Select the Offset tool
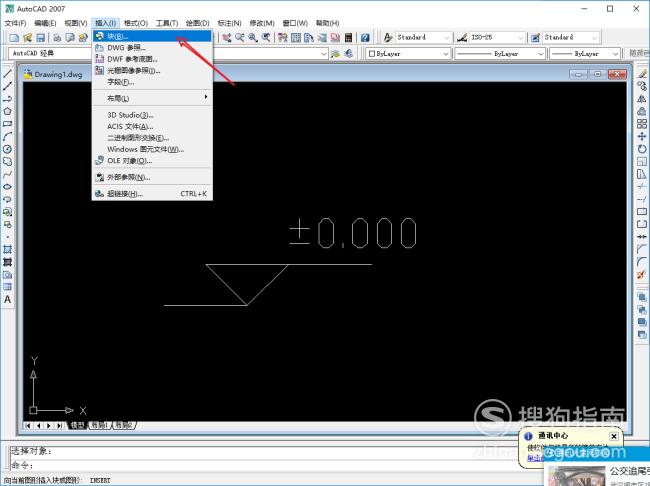The width and height of the screenshot is (650, 486). point(642,111)
